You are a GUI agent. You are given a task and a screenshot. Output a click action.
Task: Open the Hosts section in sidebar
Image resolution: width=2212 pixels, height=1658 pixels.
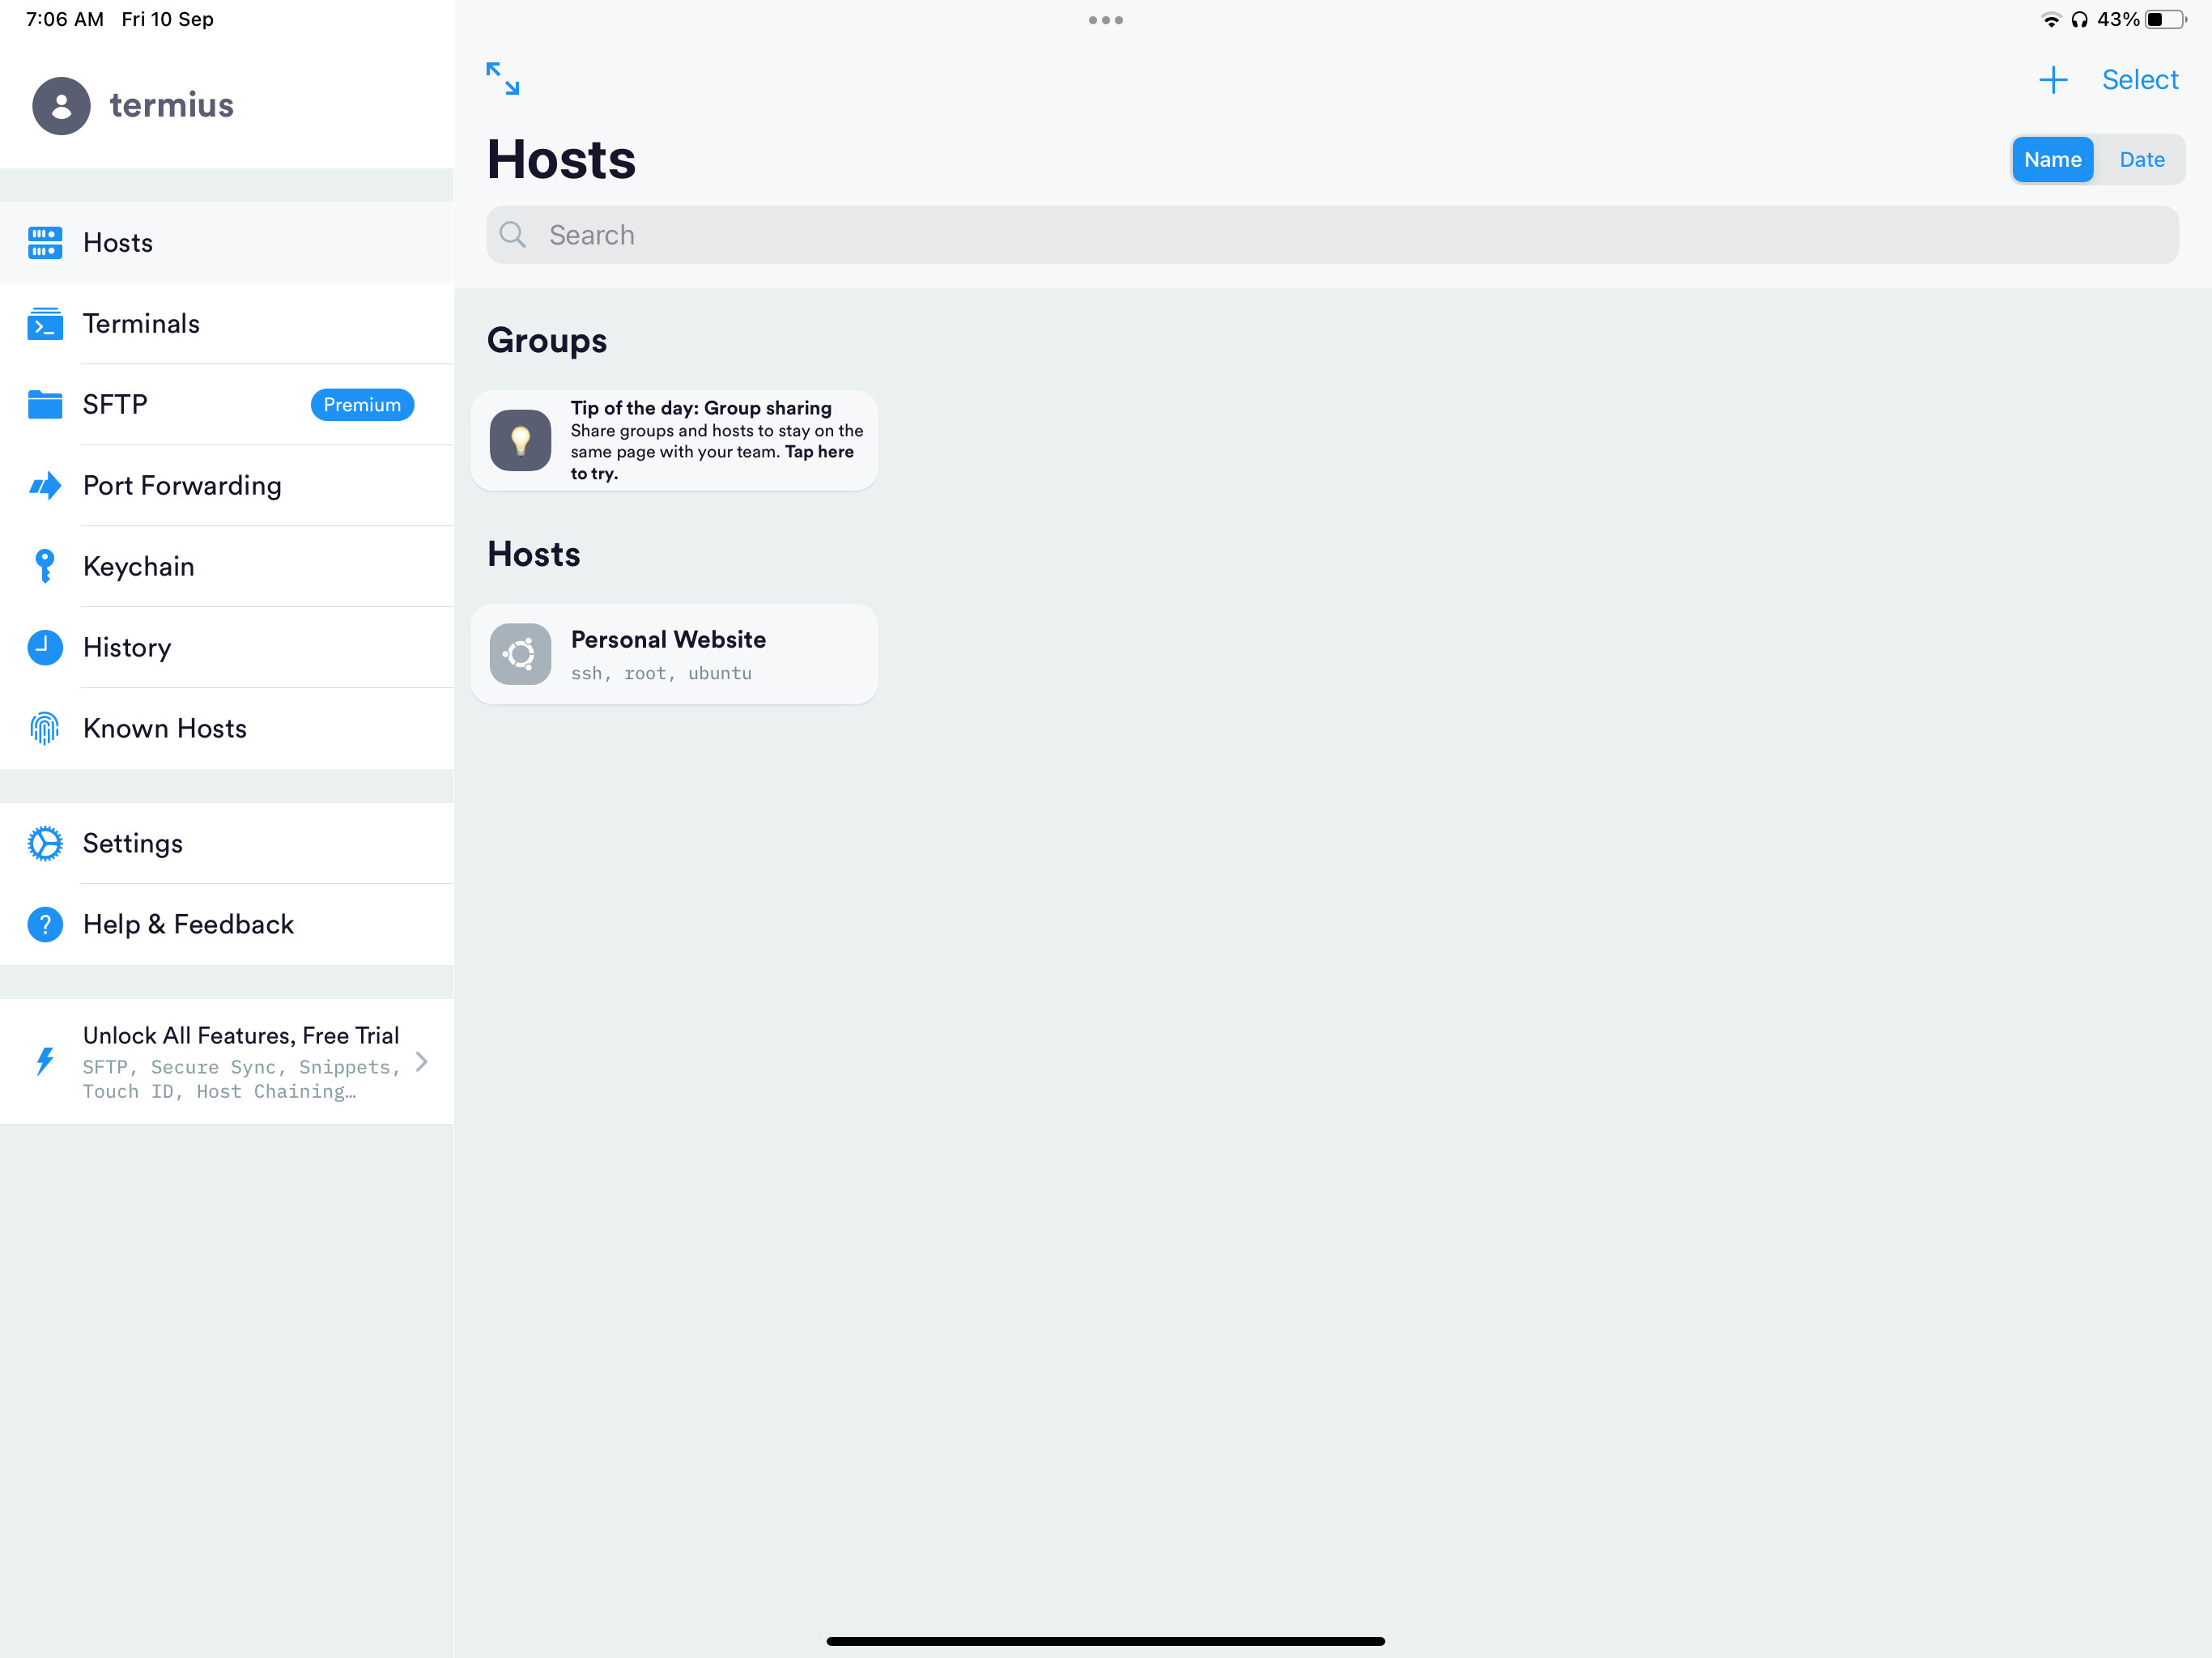point(118,242)
